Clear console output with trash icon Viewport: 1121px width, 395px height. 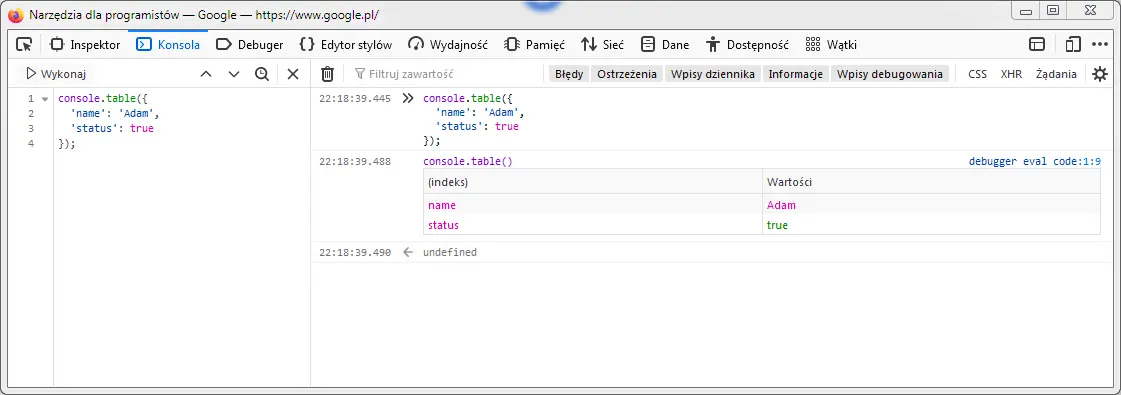tap(327, 74)
